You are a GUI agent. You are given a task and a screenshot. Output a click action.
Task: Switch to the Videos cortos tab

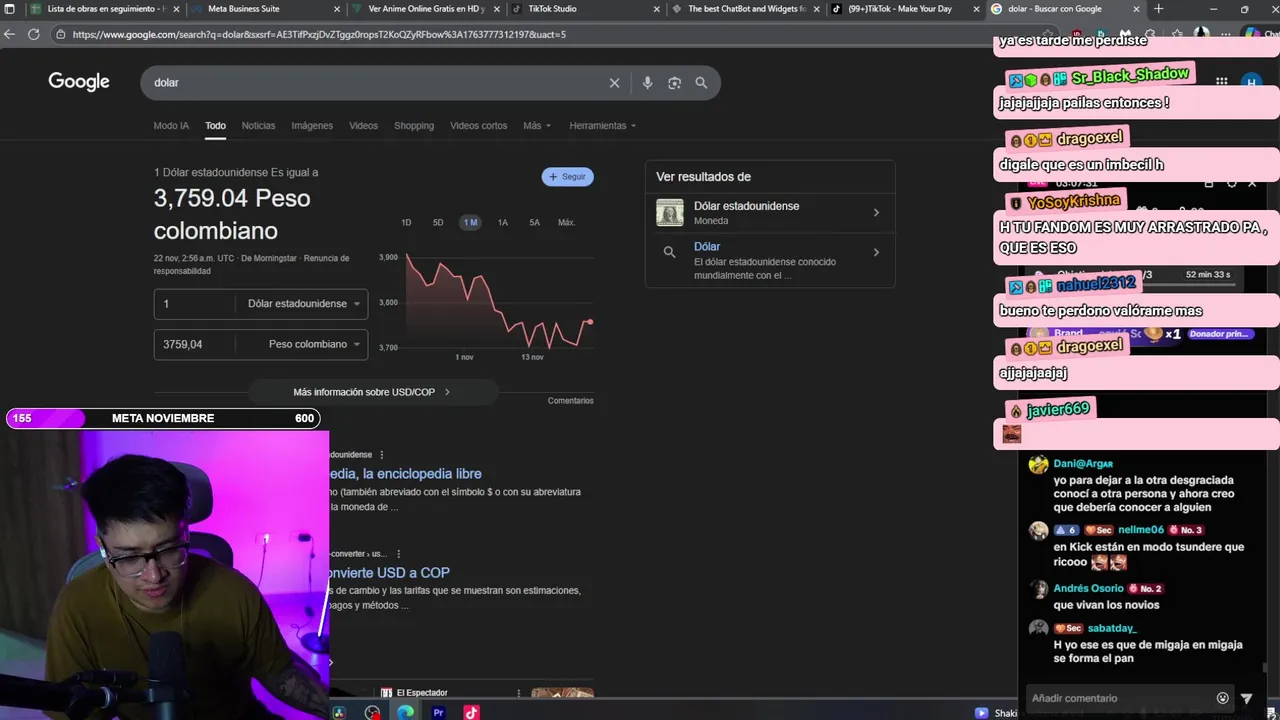tap(478, 126)
